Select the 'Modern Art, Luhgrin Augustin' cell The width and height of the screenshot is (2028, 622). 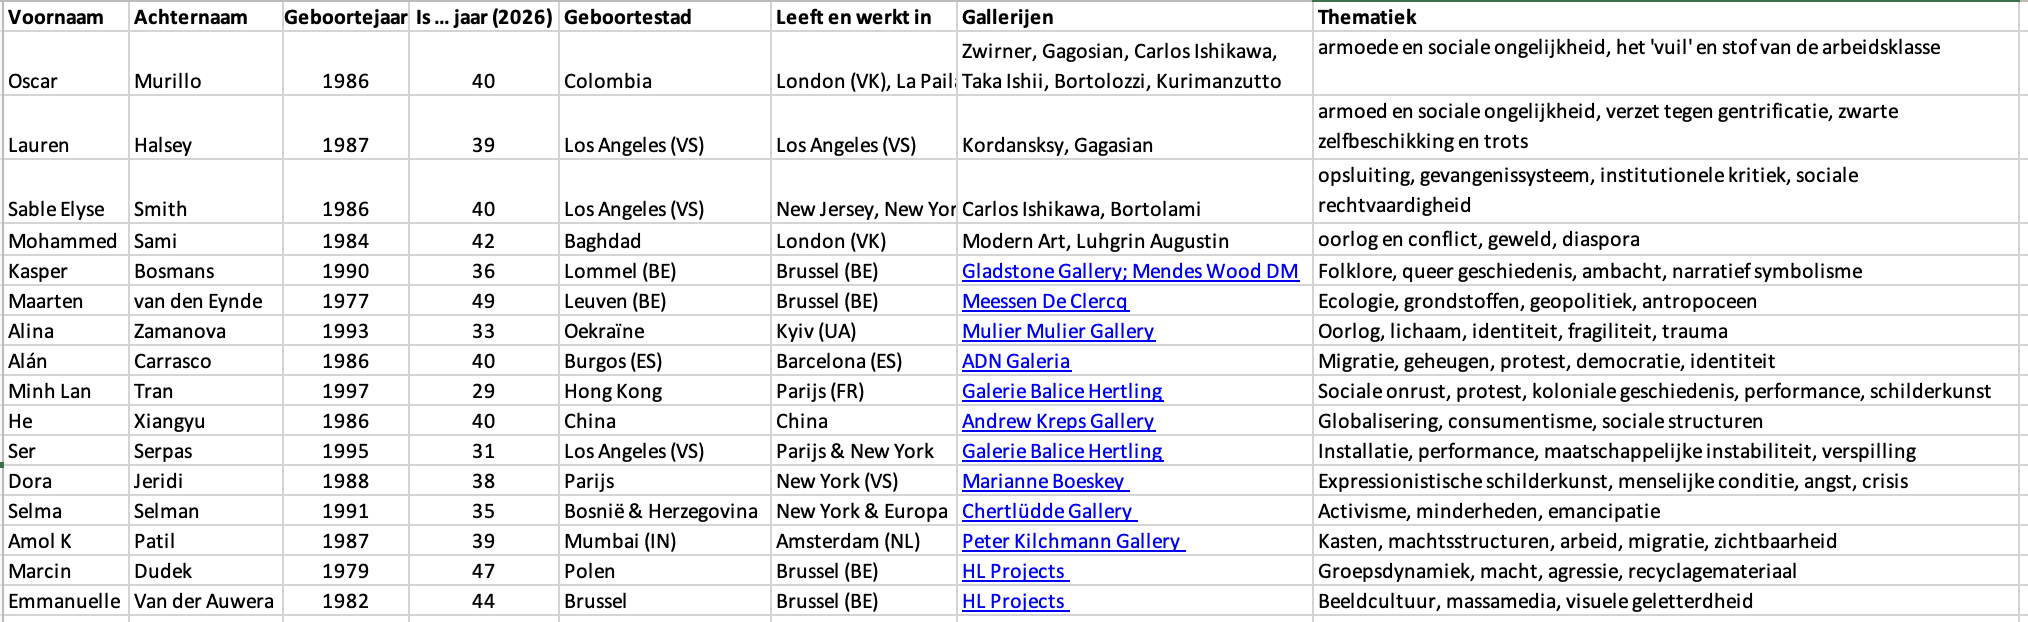tap(1135, 240)
